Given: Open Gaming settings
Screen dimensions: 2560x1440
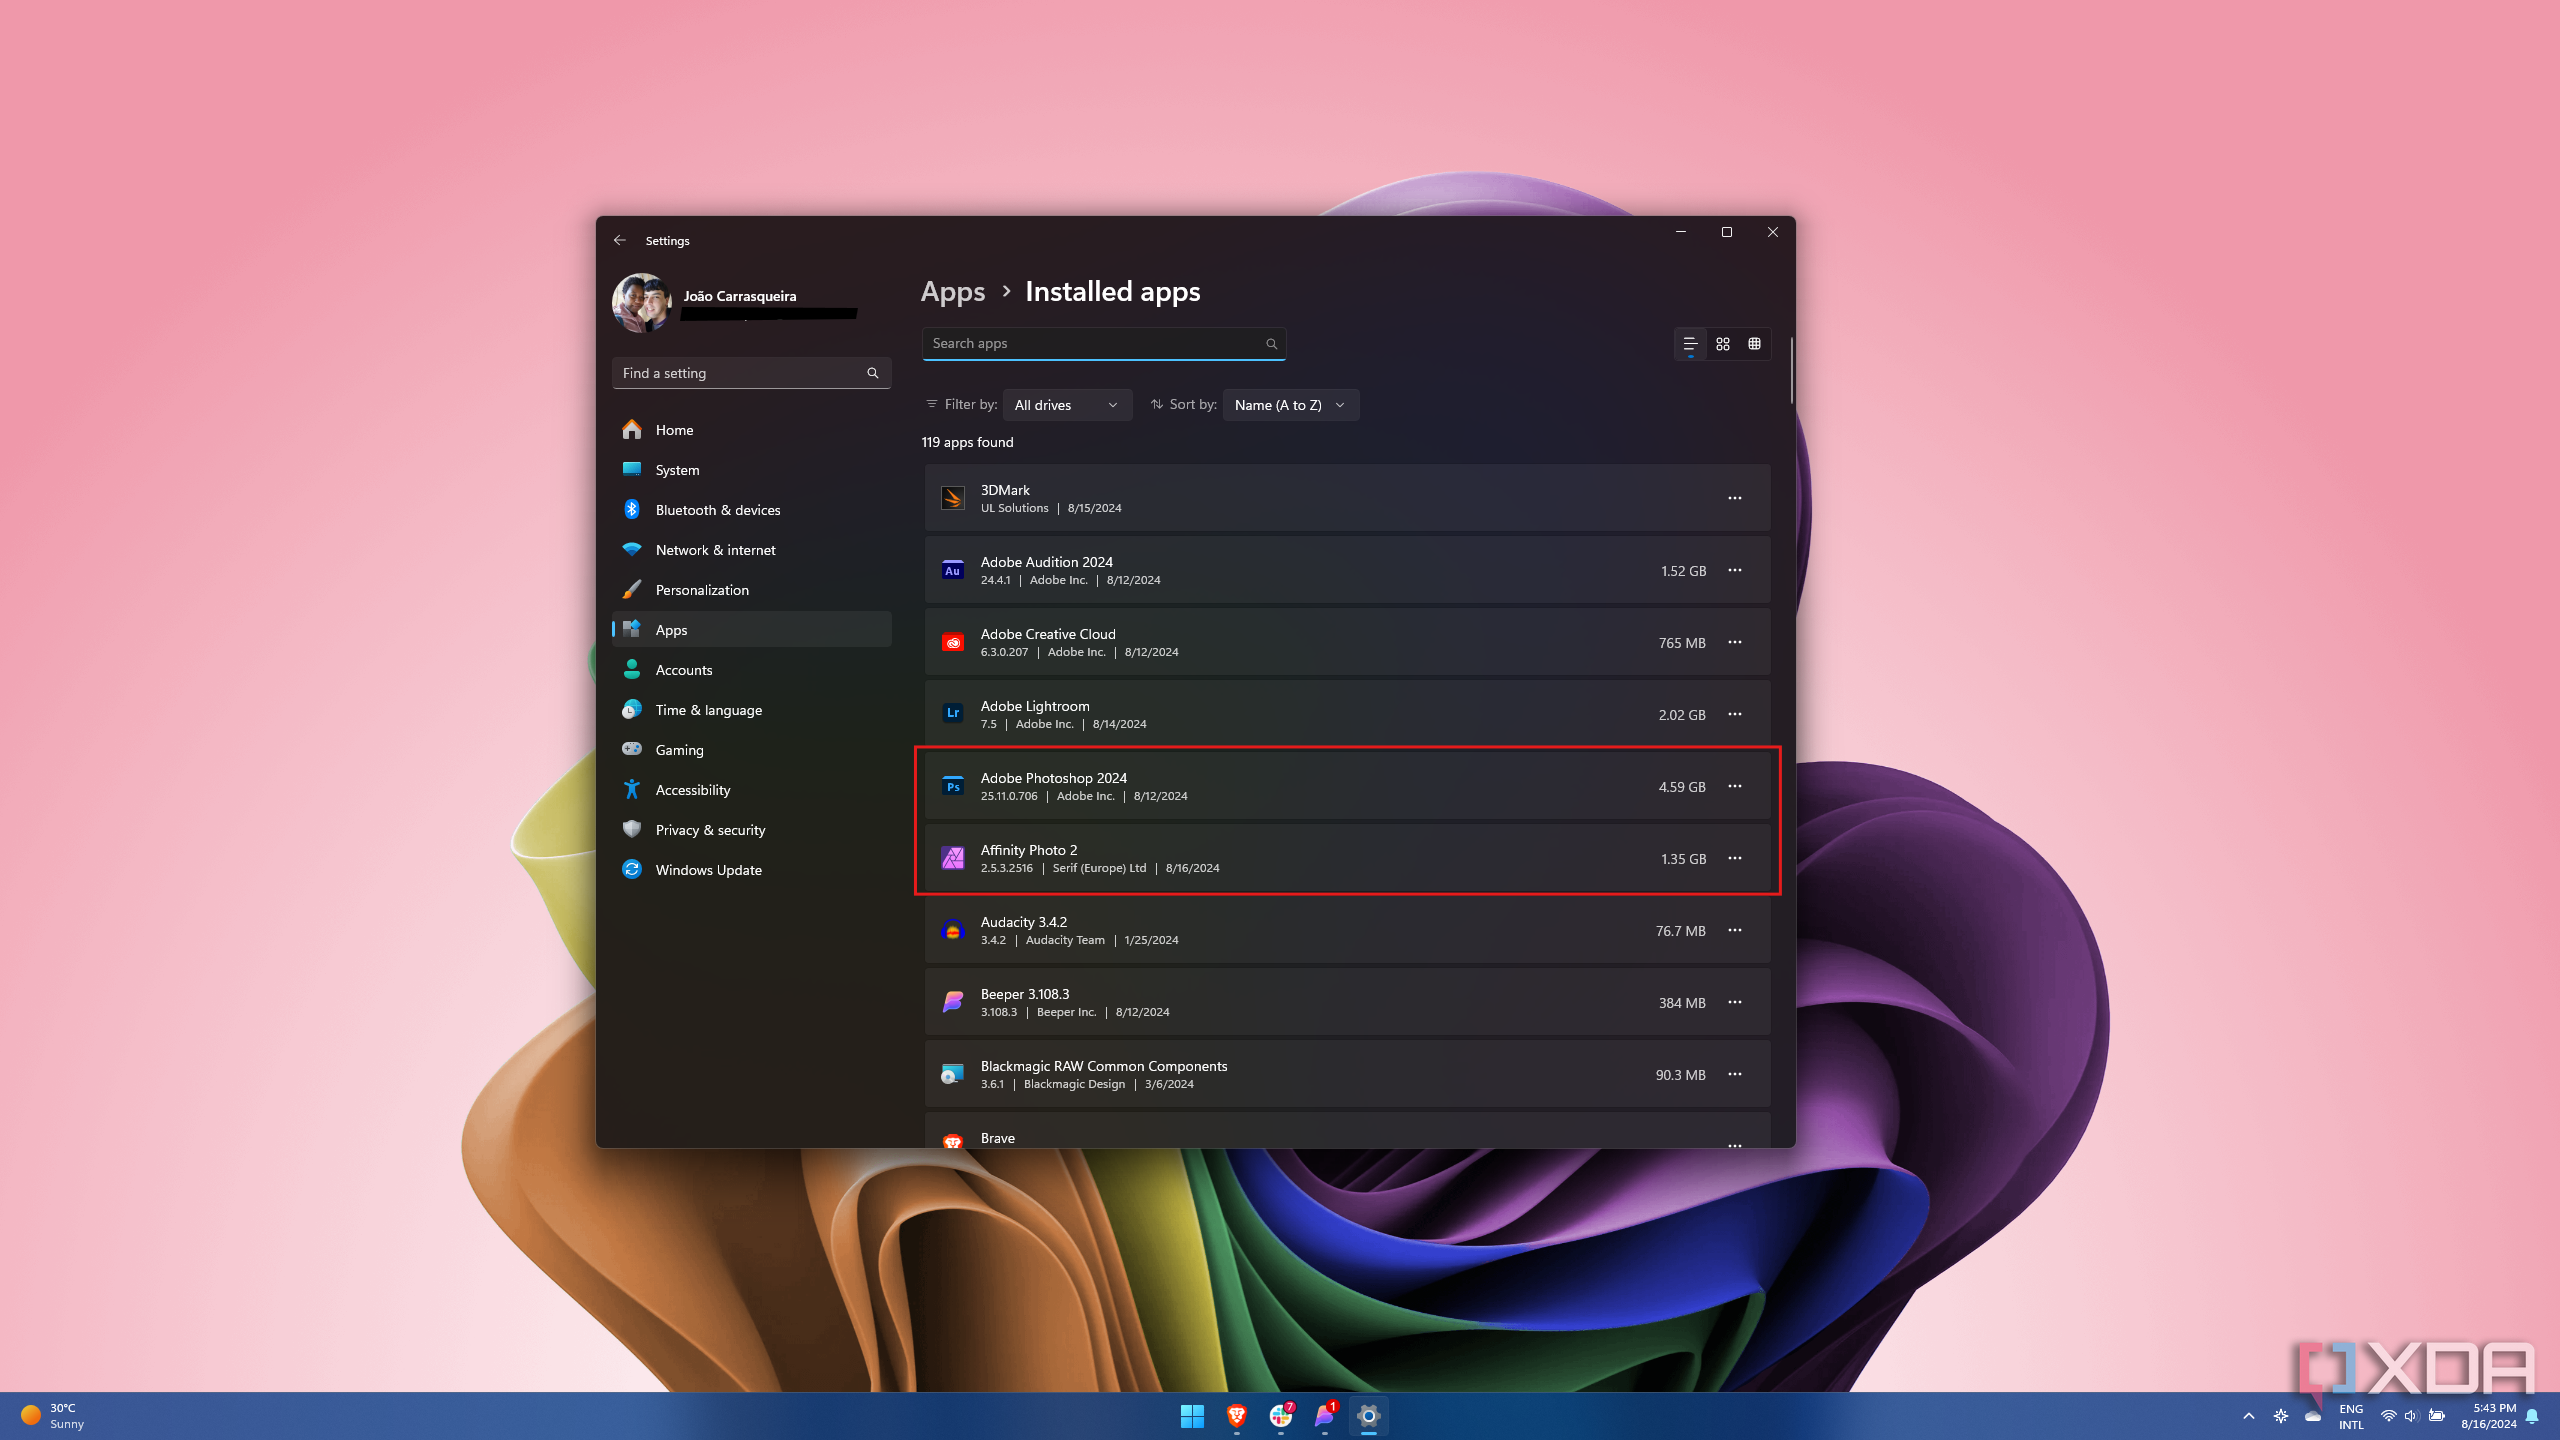Looking at the screenshot, I should [x=751, y=749].
